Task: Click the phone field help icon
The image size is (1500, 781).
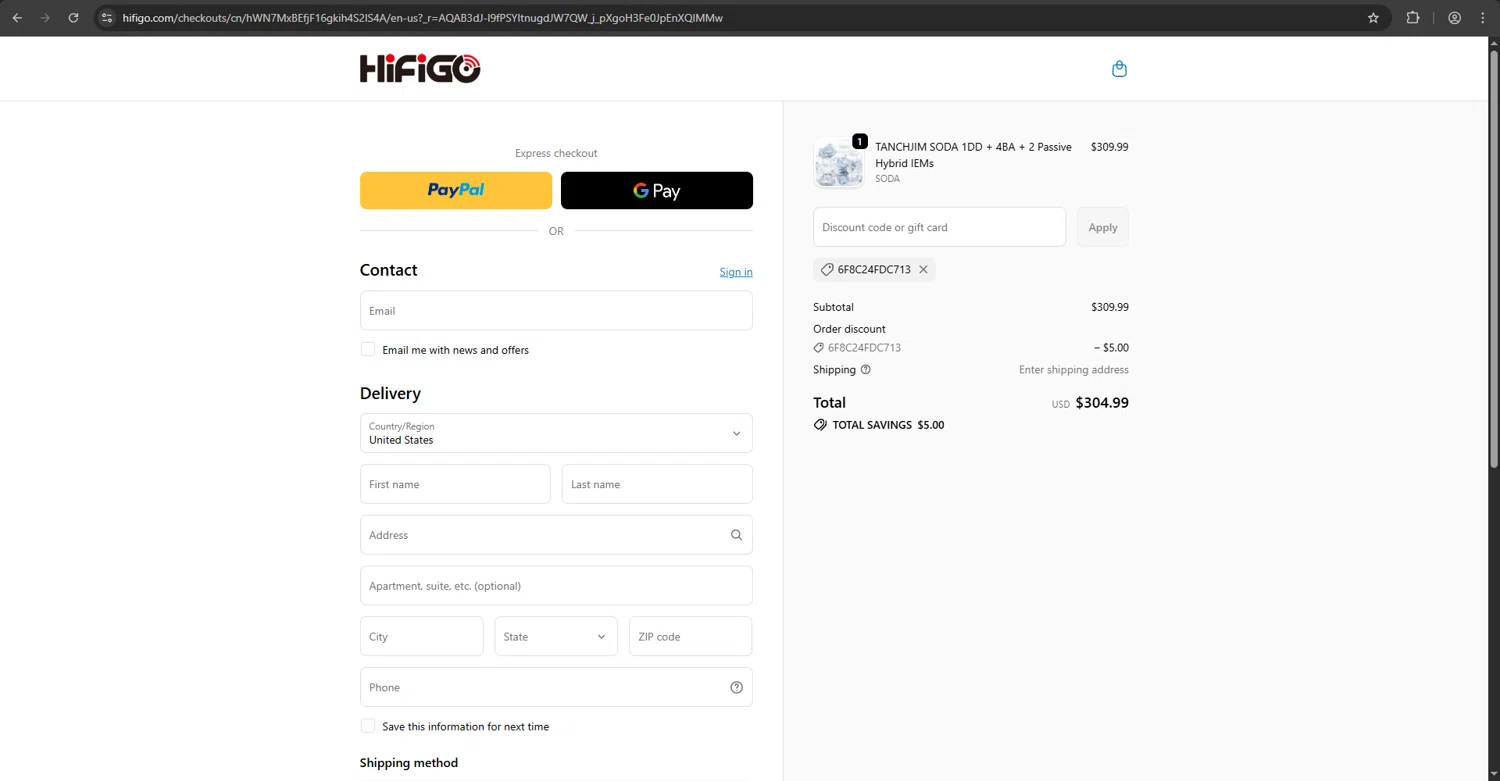Action: point(736,687)
